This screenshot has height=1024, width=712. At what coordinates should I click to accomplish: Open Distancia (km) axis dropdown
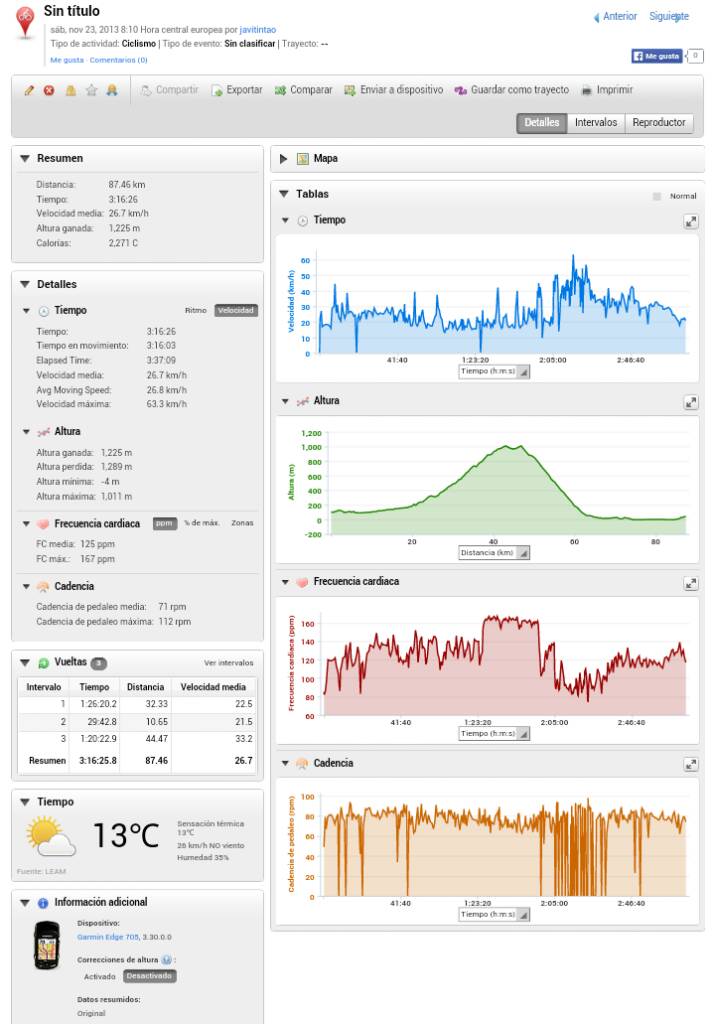(494, 553)
